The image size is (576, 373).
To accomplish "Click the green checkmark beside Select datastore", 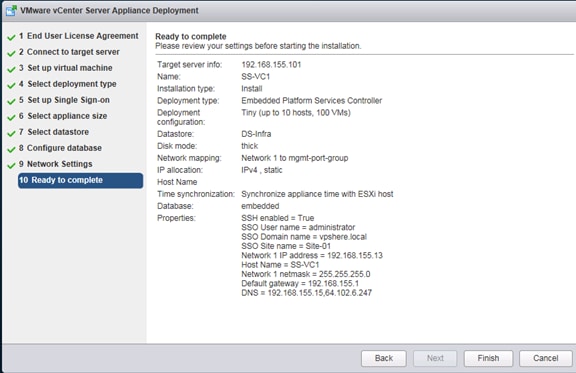I will click(11, 133).
